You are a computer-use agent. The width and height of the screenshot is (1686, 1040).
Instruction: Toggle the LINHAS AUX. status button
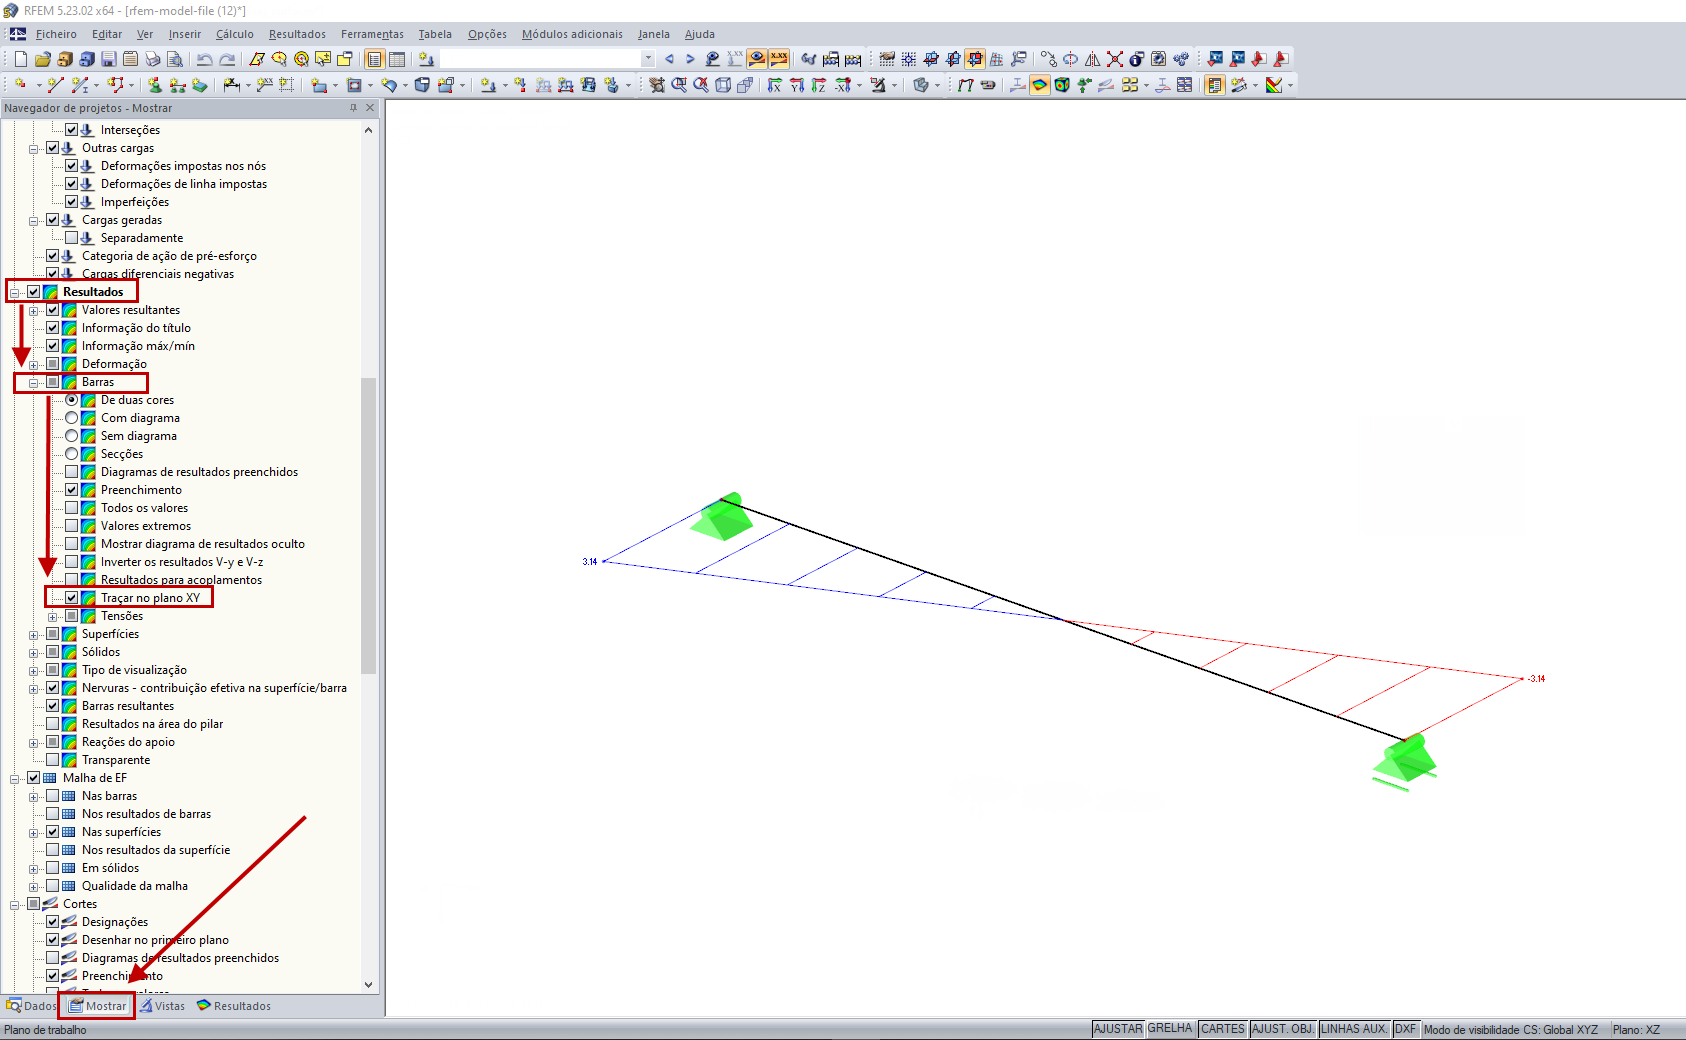coord(1354,1029)
